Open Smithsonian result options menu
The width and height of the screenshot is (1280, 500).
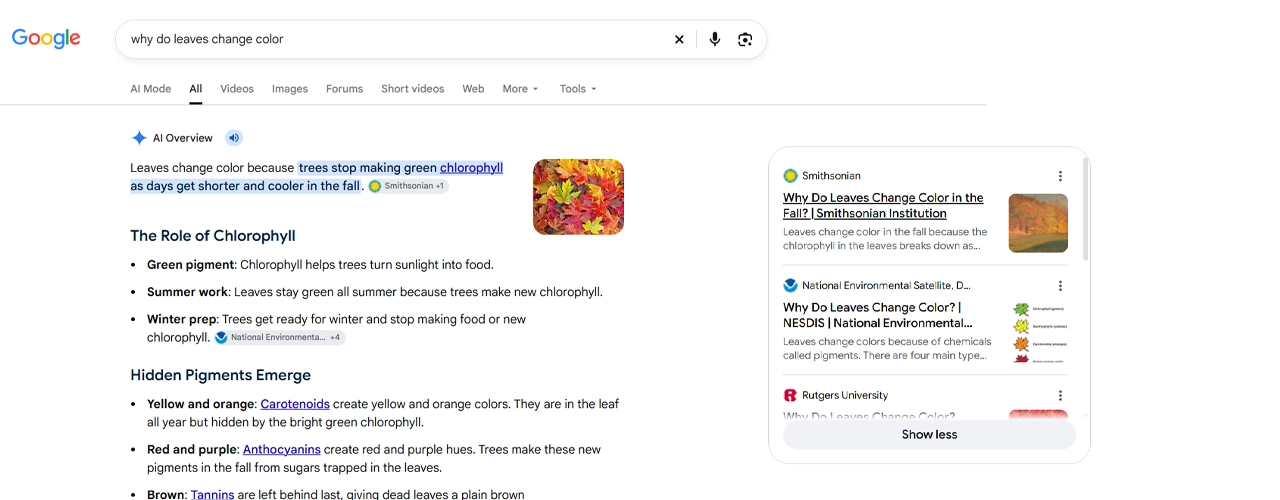tap(1060, 176)
